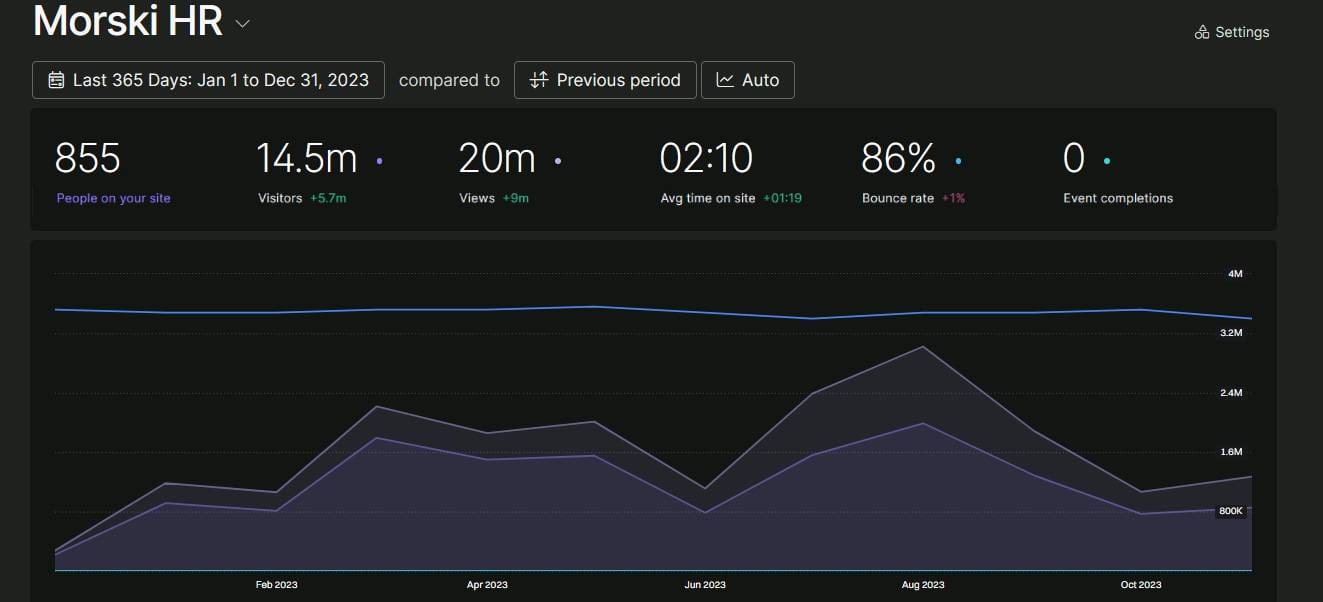1323x602 pixels.
Task: Click the 800K value marker on chart
Action: 1230,511
